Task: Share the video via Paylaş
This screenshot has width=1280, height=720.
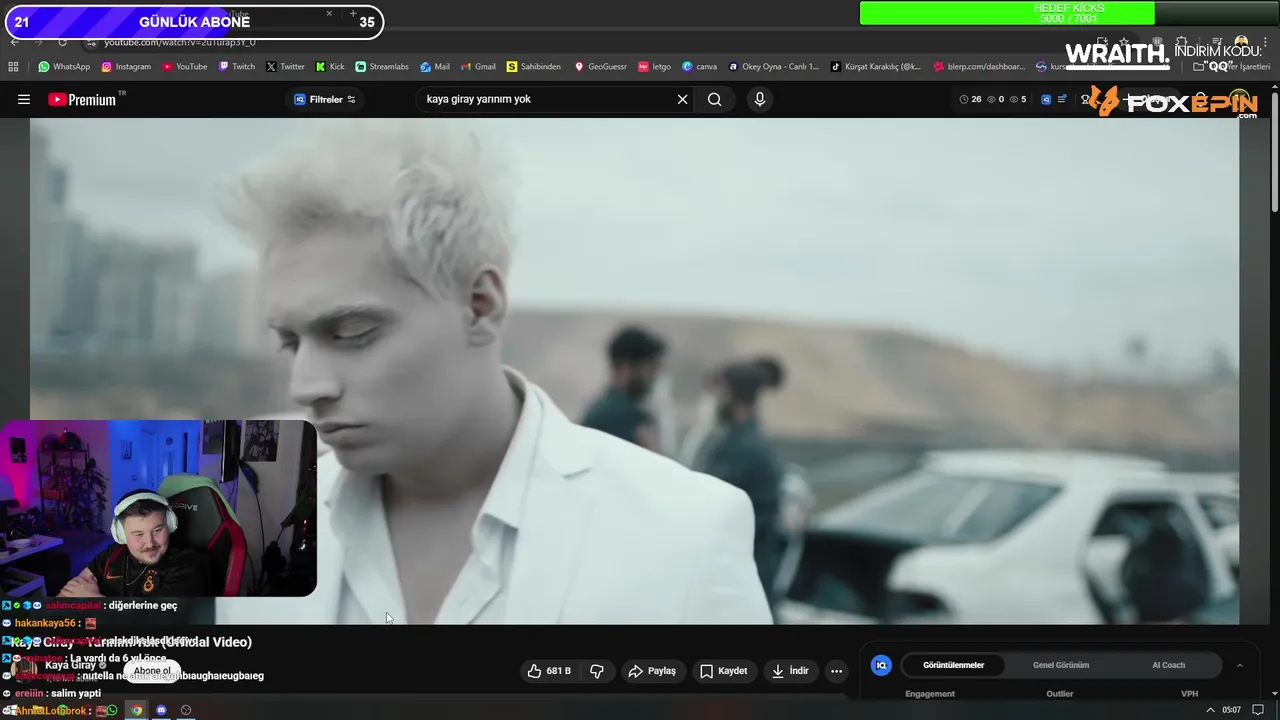Action: 652,671
